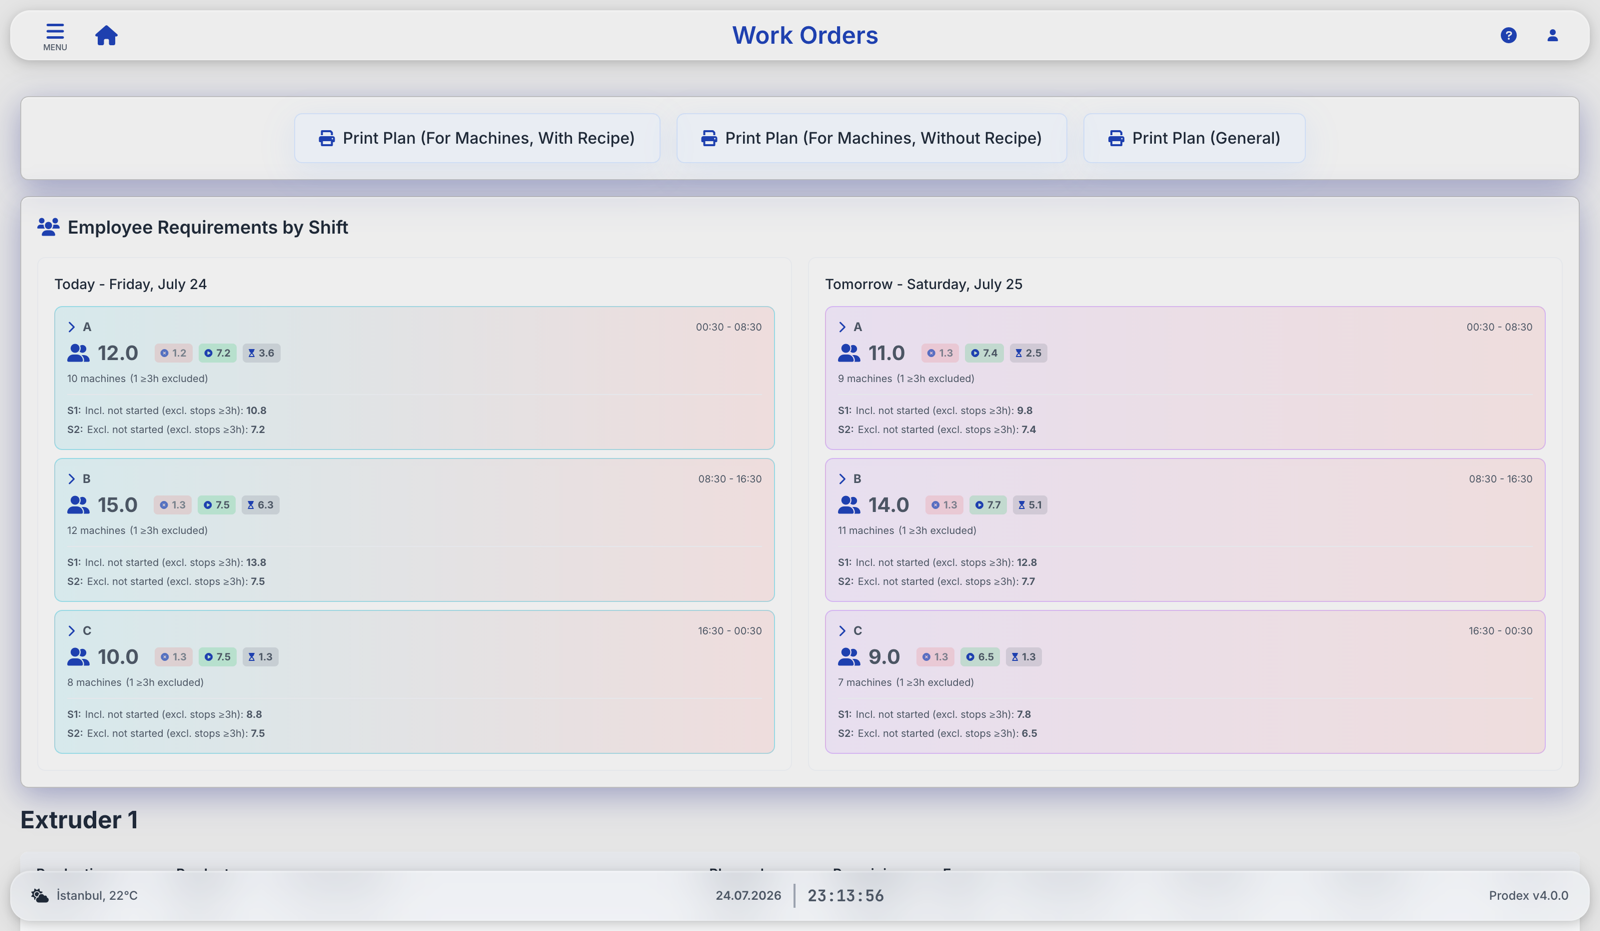The width and height of the screenshot is (1600, 931).
Task: Open the hamburger MENU
Action: (x=55, y=36)
